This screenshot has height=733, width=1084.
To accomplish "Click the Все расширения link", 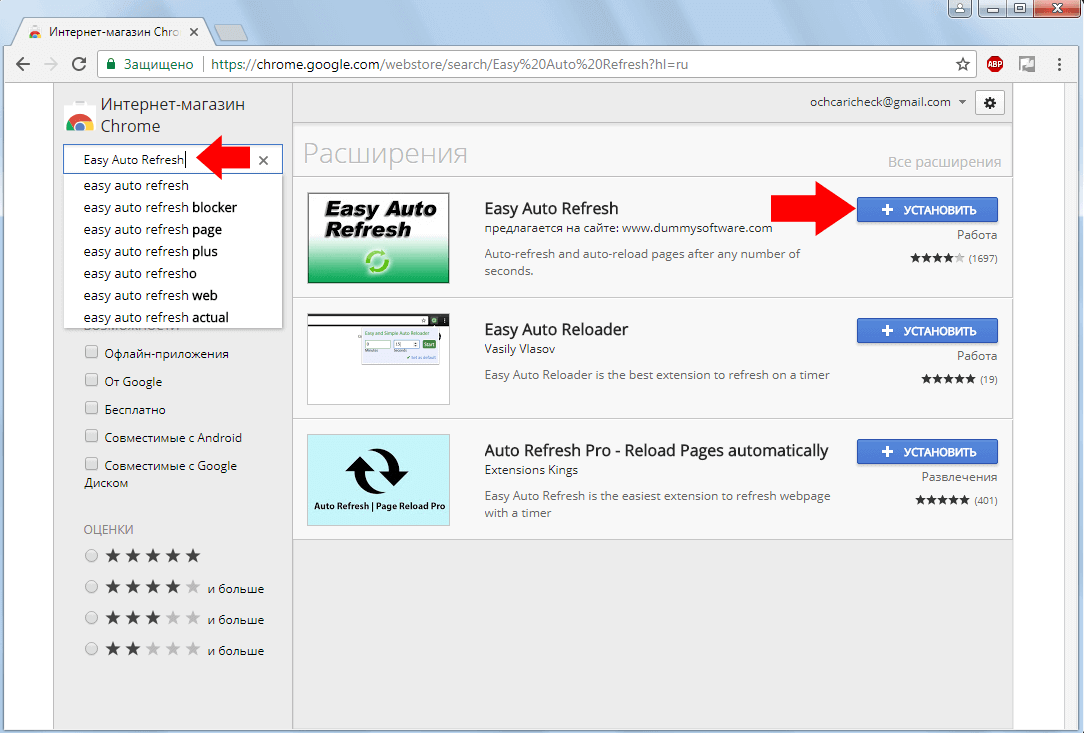I will pos(944,162).
